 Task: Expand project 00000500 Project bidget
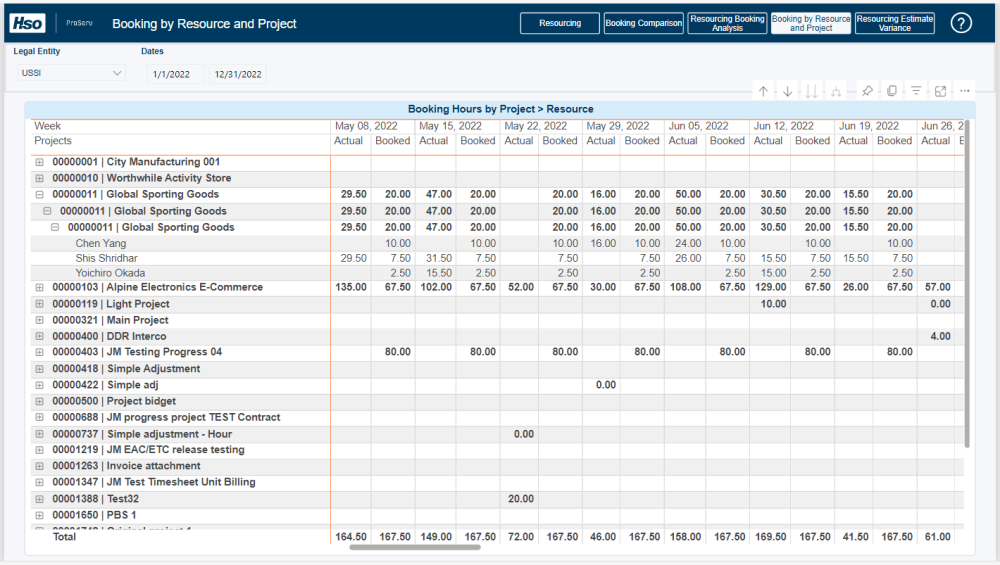(x=40, y=401)
